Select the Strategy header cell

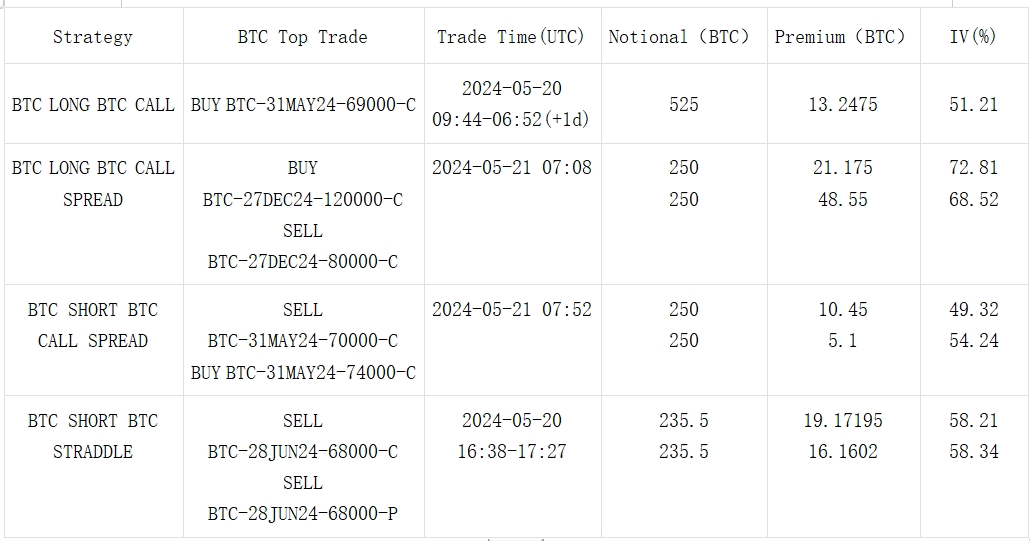(x=93, y=36)
